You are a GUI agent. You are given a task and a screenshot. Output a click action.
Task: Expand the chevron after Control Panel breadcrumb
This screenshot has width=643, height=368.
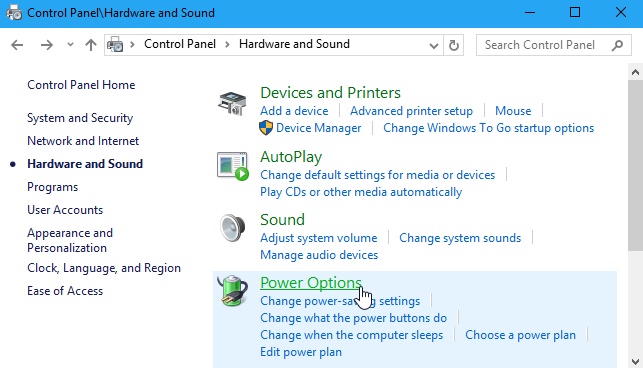pos(227,44)
